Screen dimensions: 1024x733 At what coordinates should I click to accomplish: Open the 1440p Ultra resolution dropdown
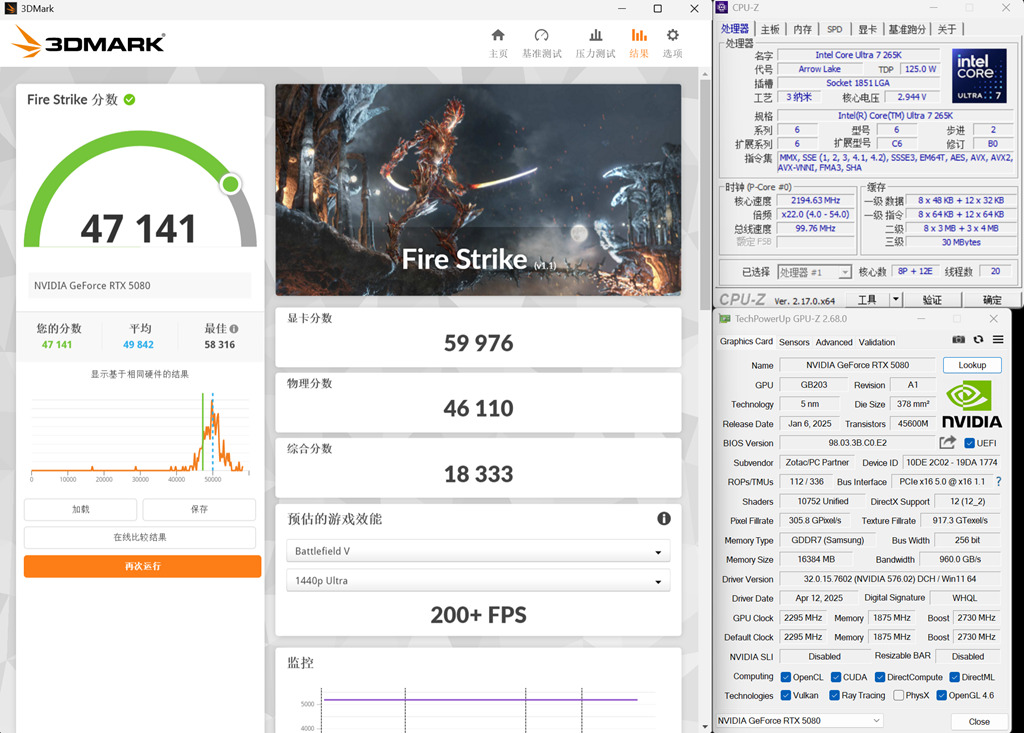(478, 581)
